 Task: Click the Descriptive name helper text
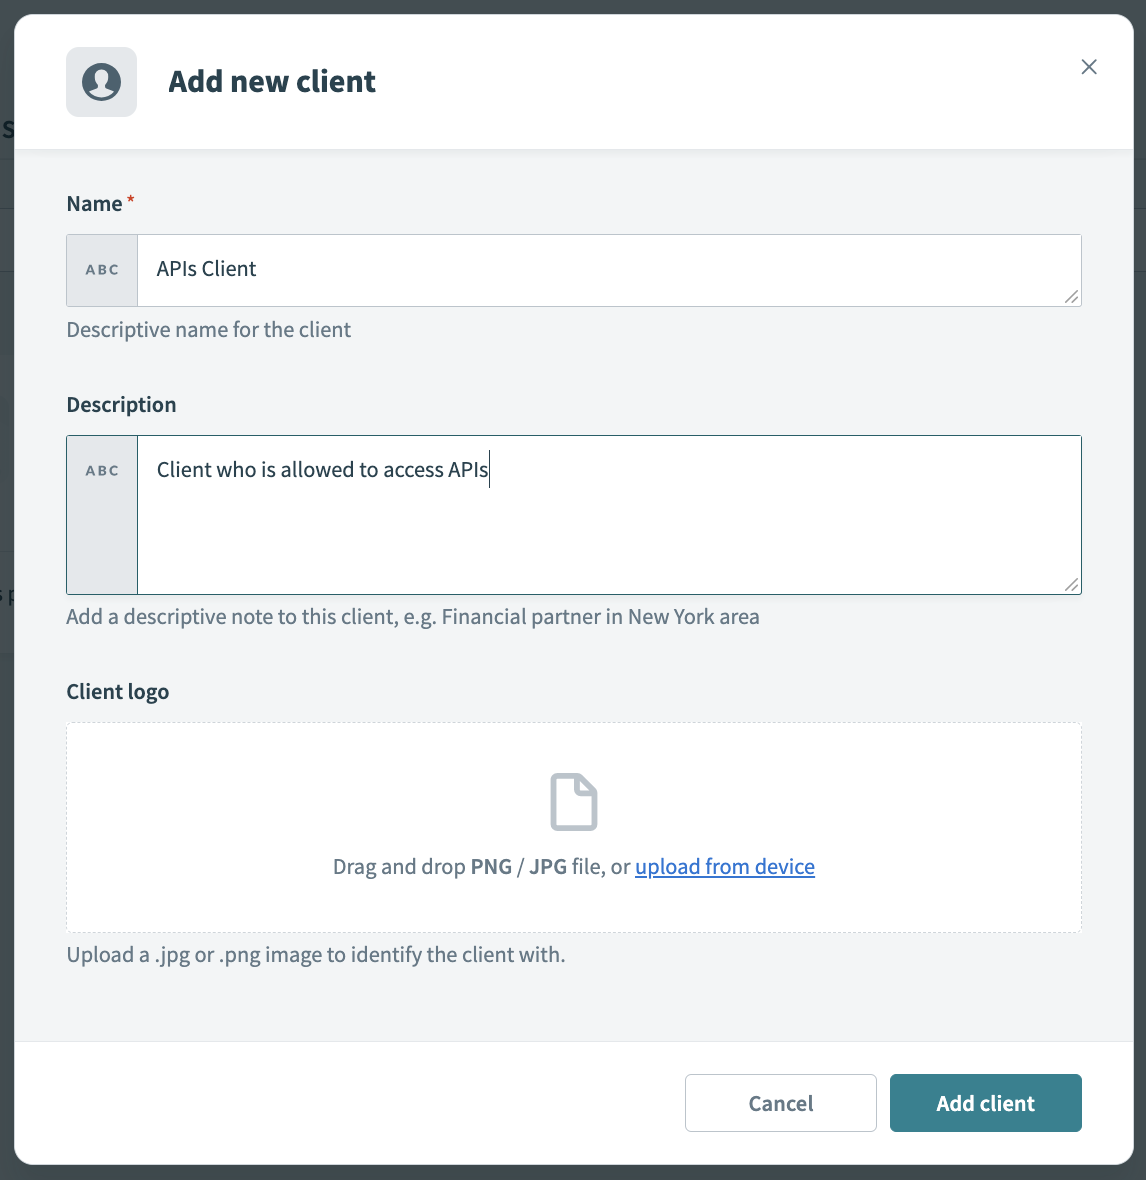[x=208, y=329]
